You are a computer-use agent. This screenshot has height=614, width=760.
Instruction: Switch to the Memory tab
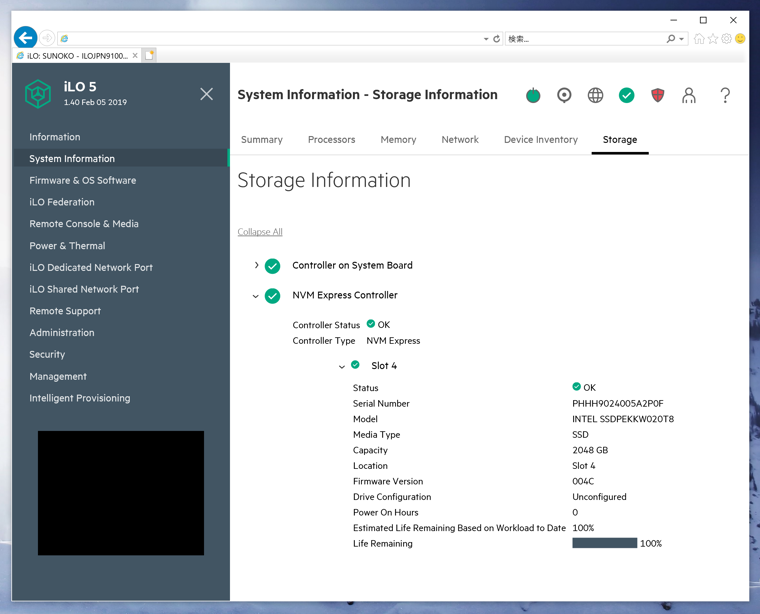coord(398,140)
